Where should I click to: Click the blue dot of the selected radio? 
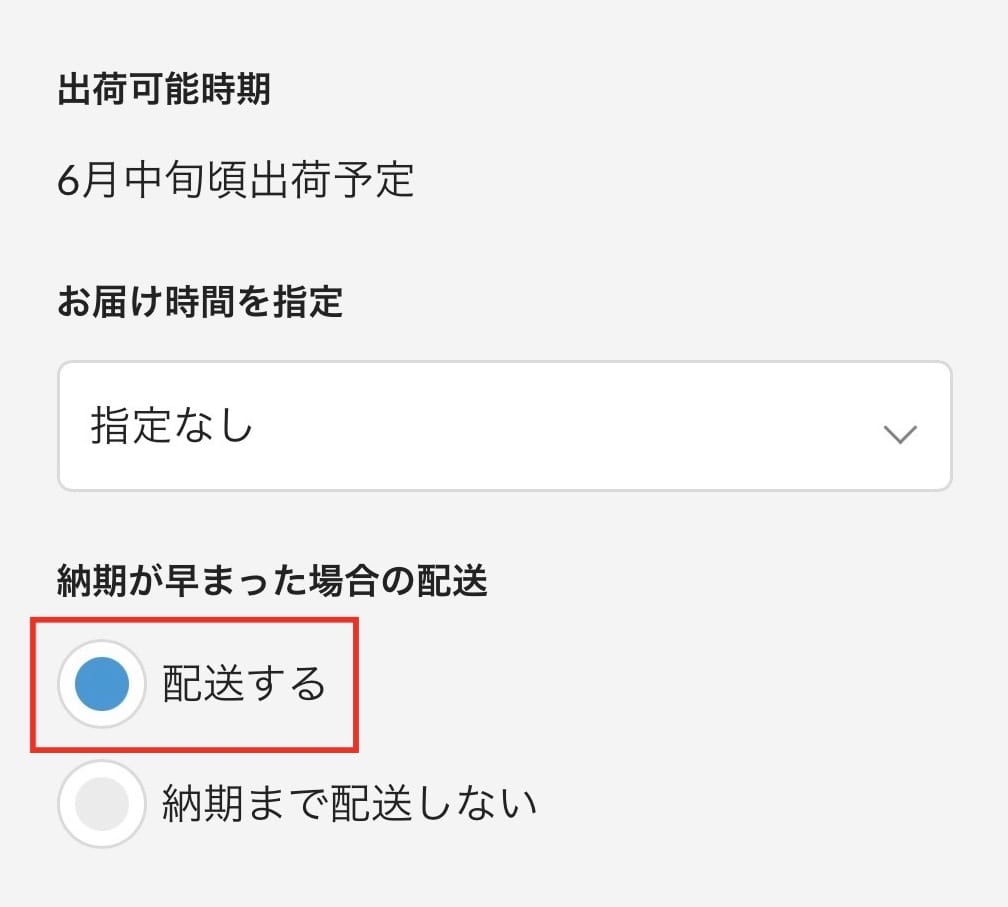coord(102,684)
